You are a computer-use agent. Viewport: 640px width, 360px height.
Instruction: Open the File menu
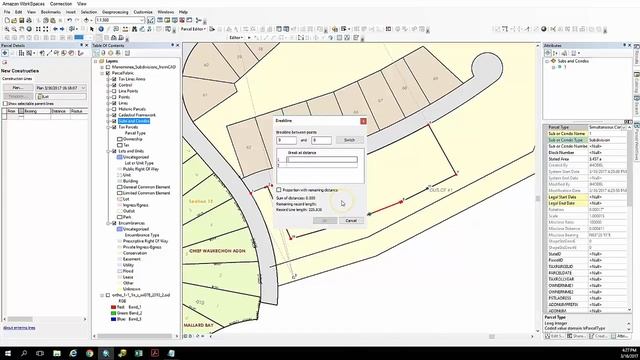[7, 12]
